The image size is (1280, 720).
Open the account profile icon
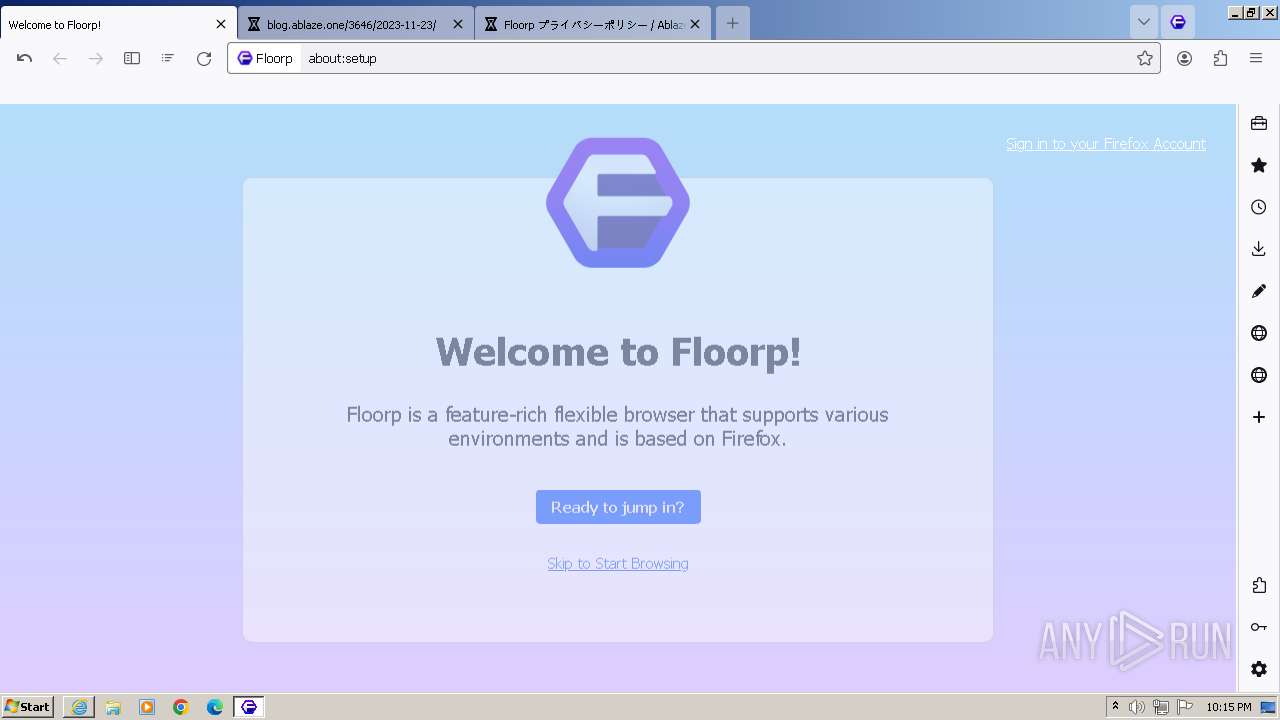click(x=1184, y=59)
